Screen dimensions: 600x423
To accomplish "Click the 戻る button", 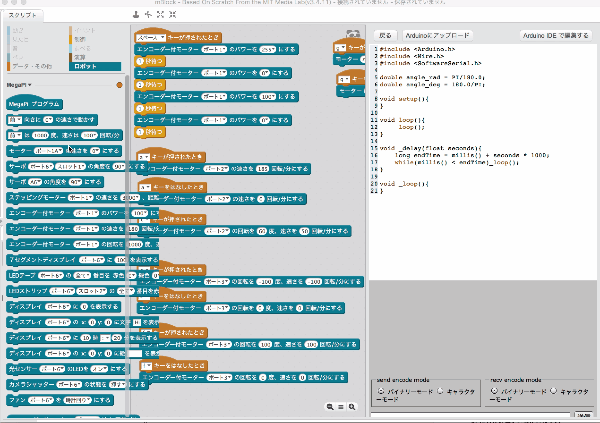I will (385, 36).
